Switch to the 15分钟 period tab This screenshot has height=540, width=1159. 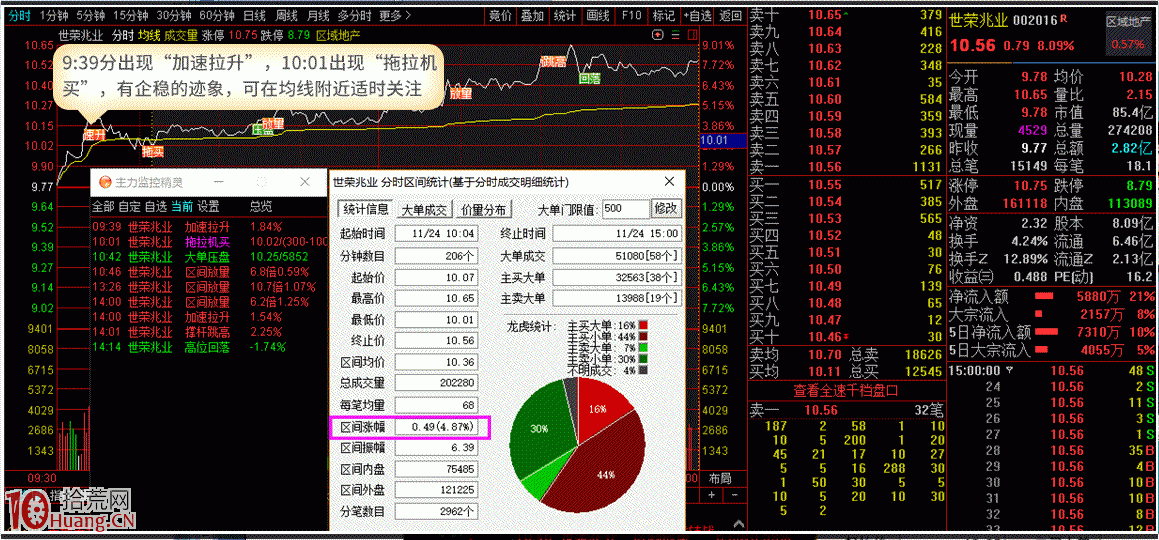click(132, 15)
